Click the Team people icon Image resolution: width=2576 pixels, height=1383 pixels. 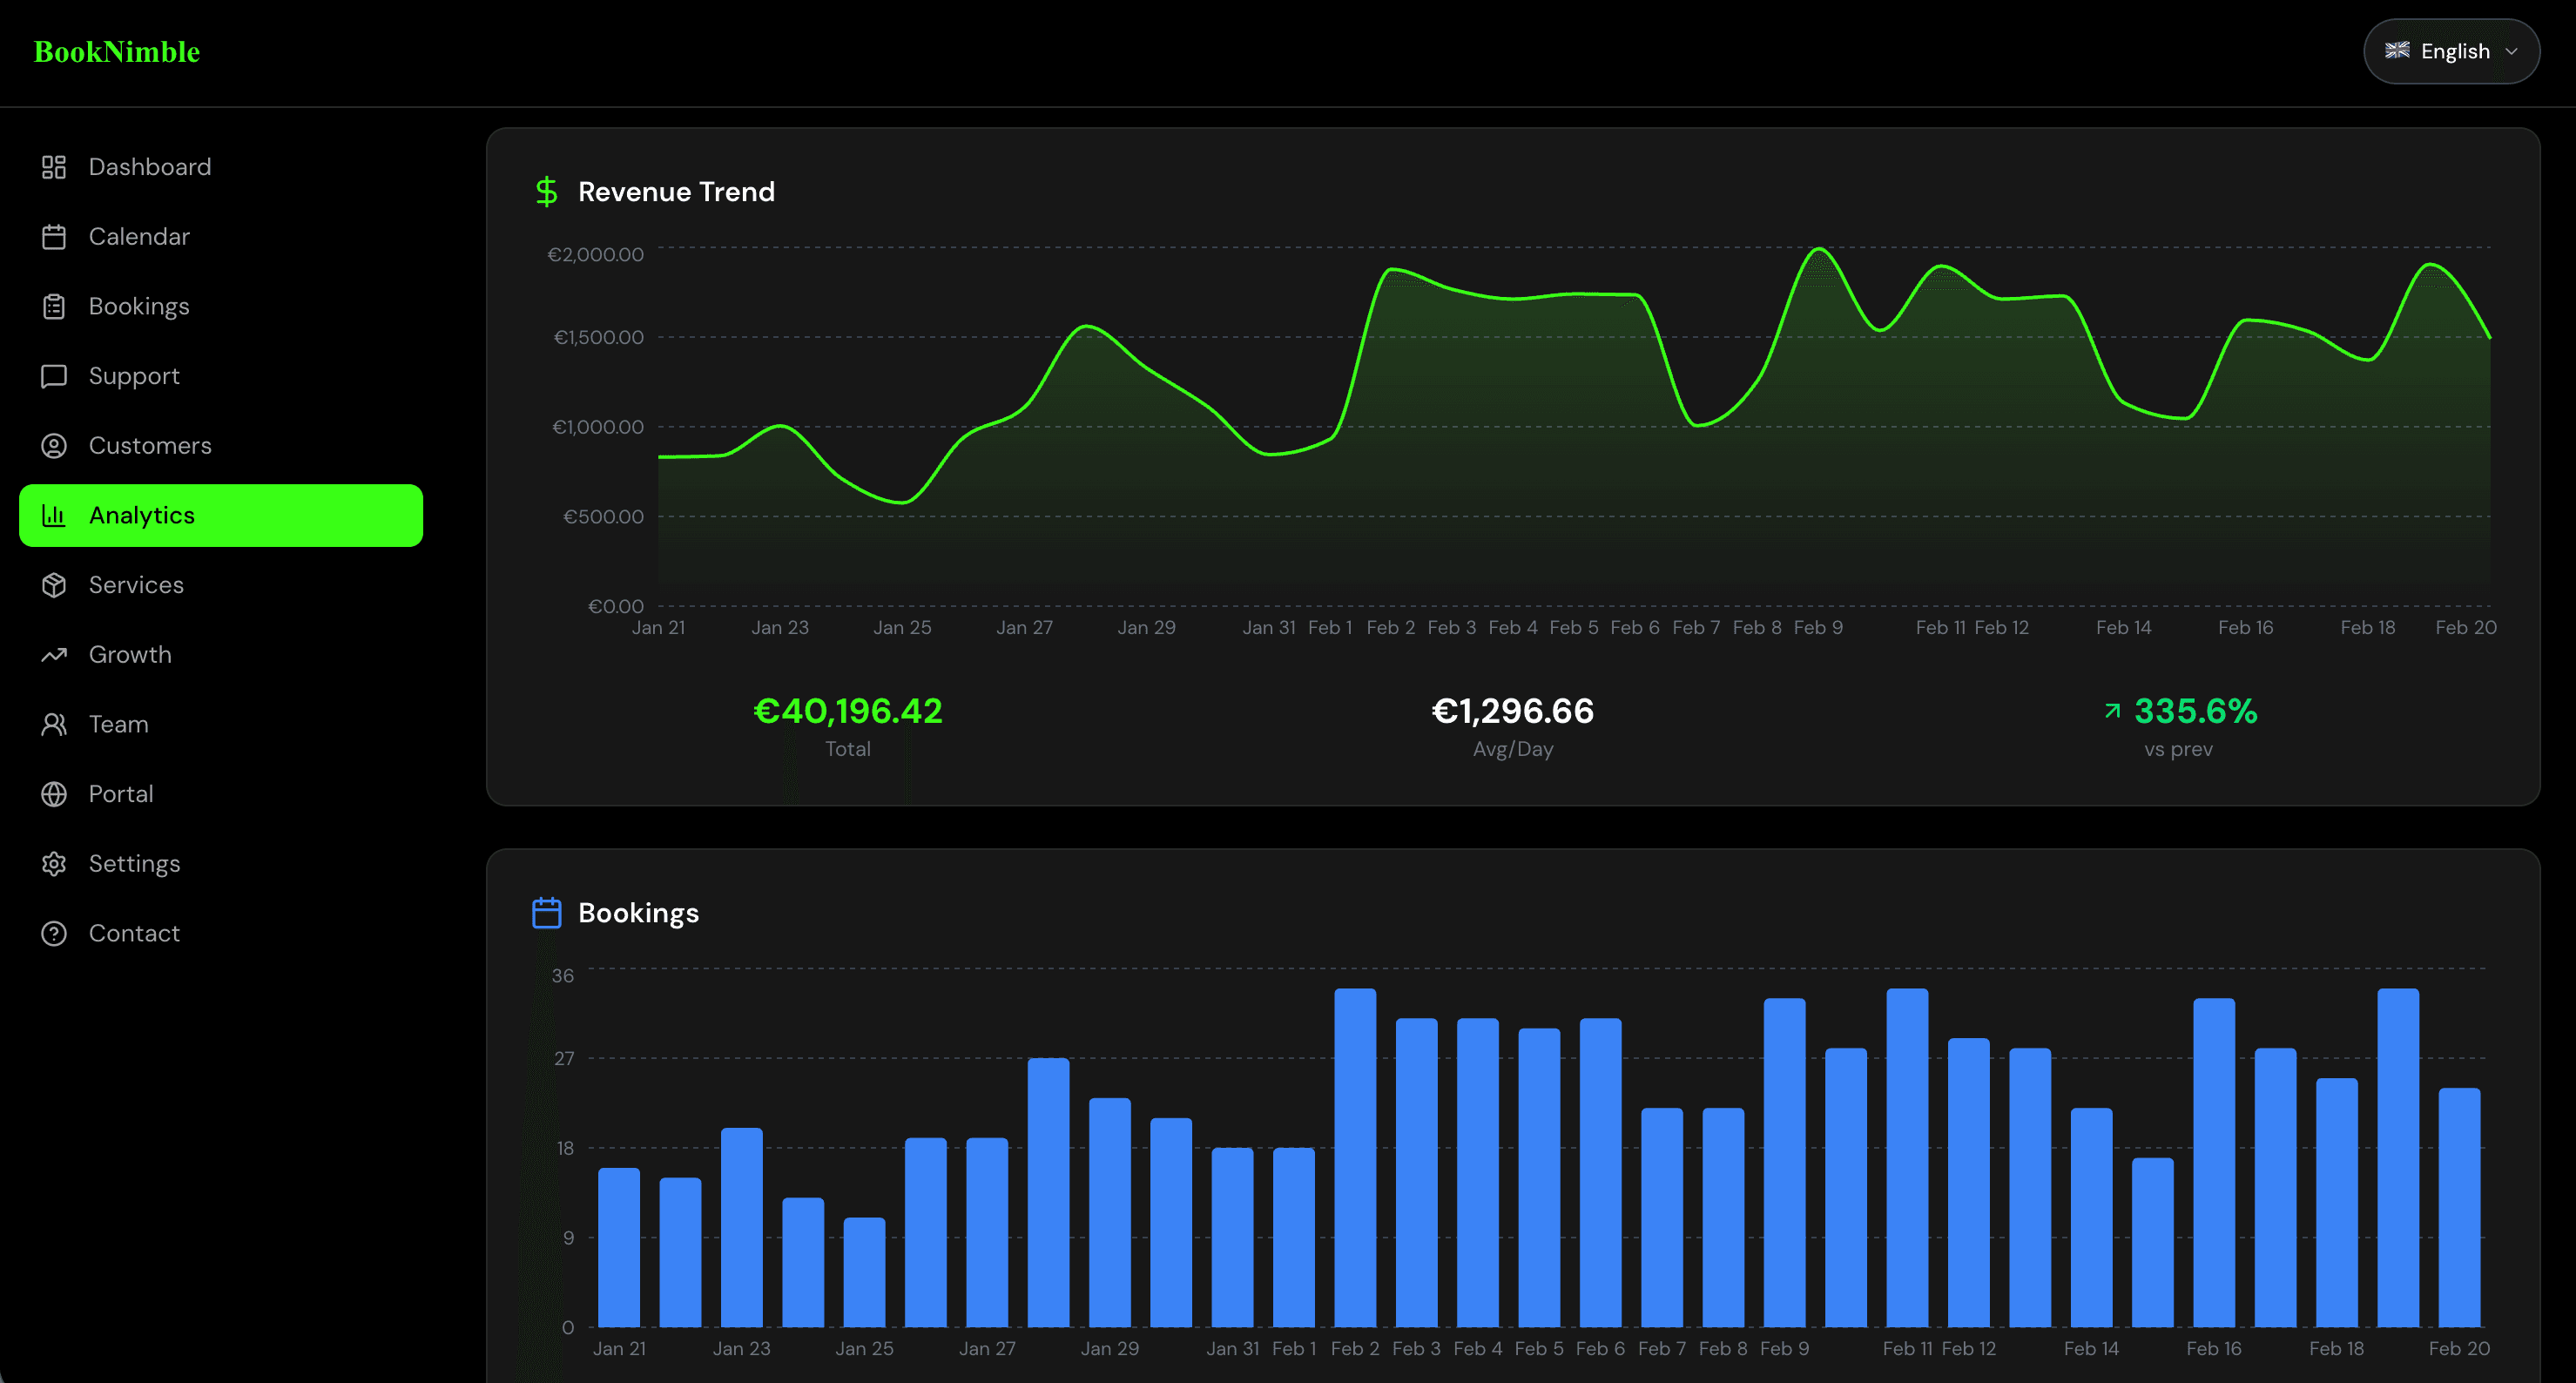54,724
